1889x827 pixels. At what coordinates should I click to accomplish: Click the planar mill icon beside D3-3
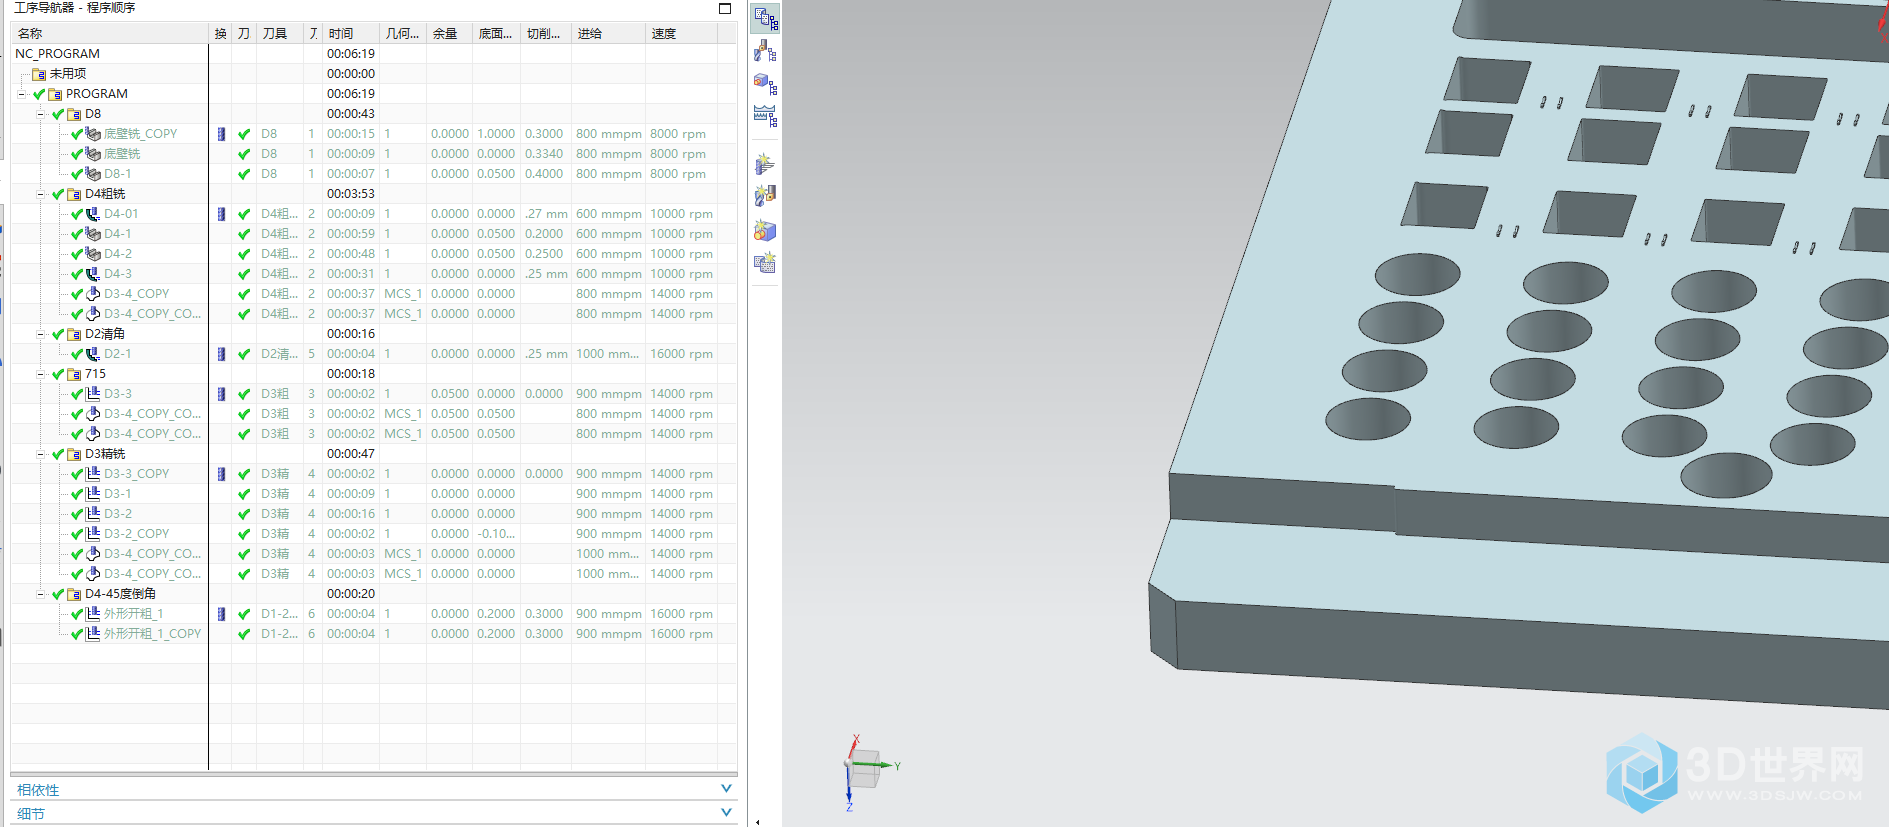pyautogui.click(x=93, y=393)
